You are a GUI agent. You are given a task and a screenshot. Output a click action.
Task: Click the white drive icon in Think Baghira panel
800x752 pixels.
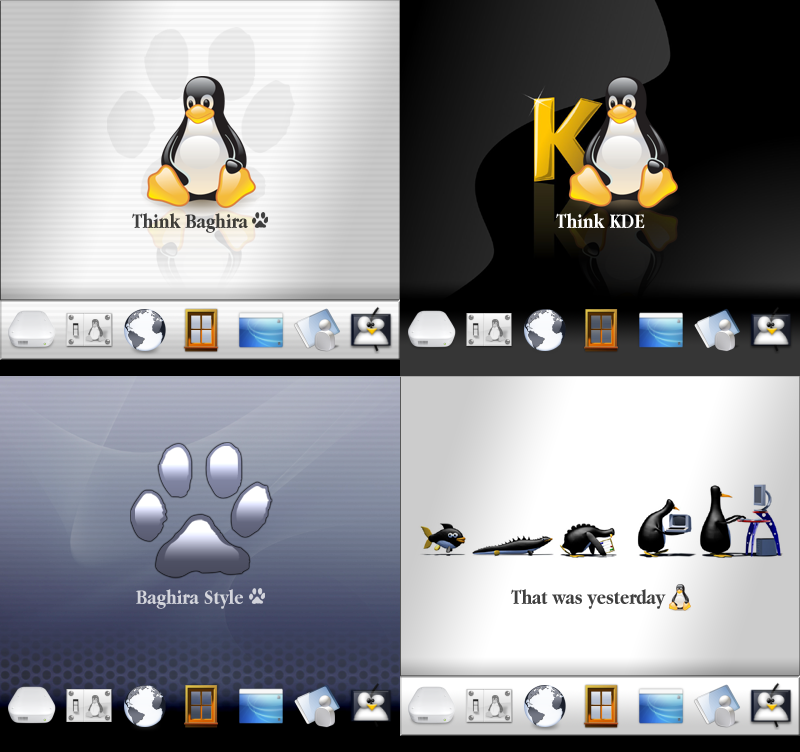32,331
